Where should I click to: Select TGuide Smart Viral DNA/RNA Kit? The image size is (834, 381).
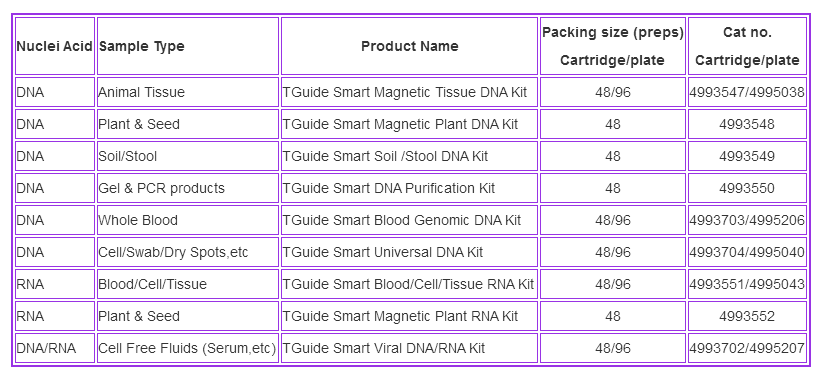[383, 347]
